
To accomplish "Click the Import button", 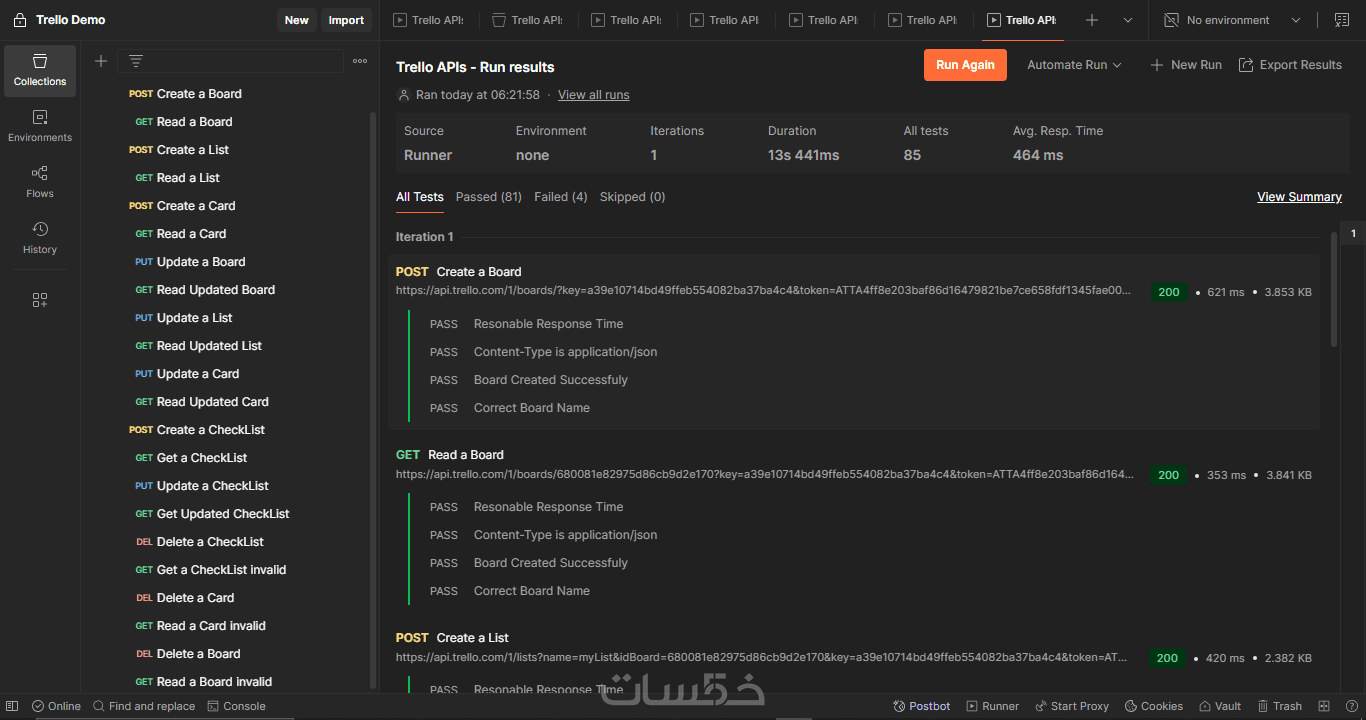I will pyautogui.click(x=346, y=20).
